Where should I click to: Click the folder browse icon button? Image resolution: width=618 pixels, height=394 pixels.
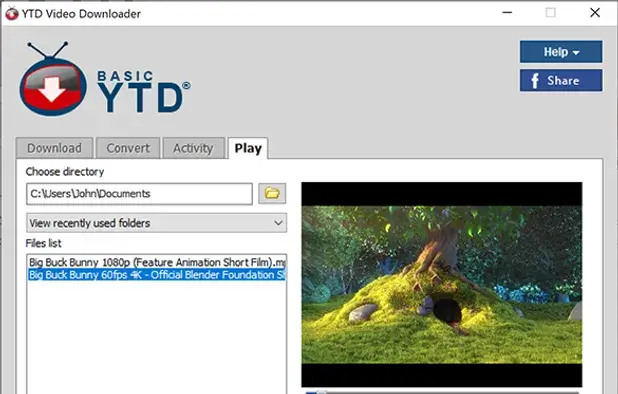point(272,193)
